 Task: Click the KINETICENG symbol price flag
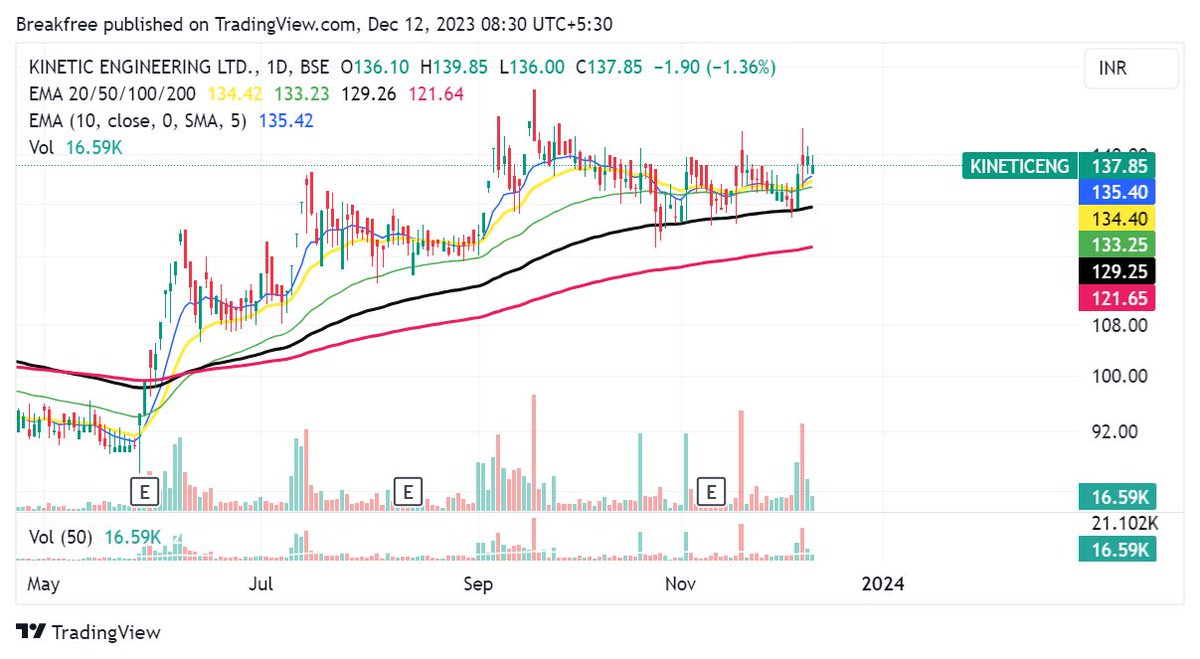(1019, 166)
